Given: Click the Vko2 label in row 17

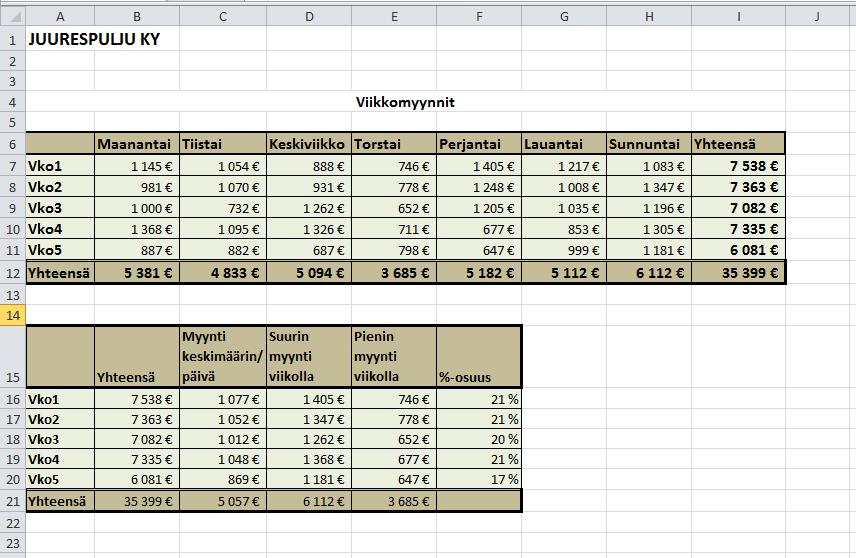Looking at the screenshot, I should click(60, 419).
